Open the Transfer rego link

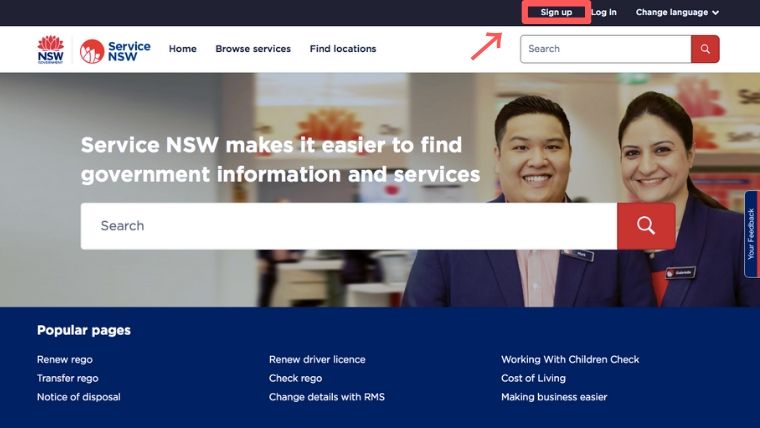point(67,378)
